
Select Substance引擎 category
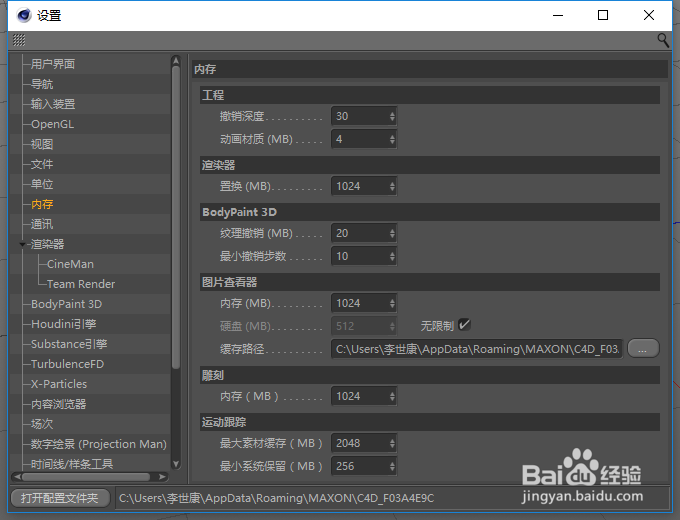click(69, 344)
